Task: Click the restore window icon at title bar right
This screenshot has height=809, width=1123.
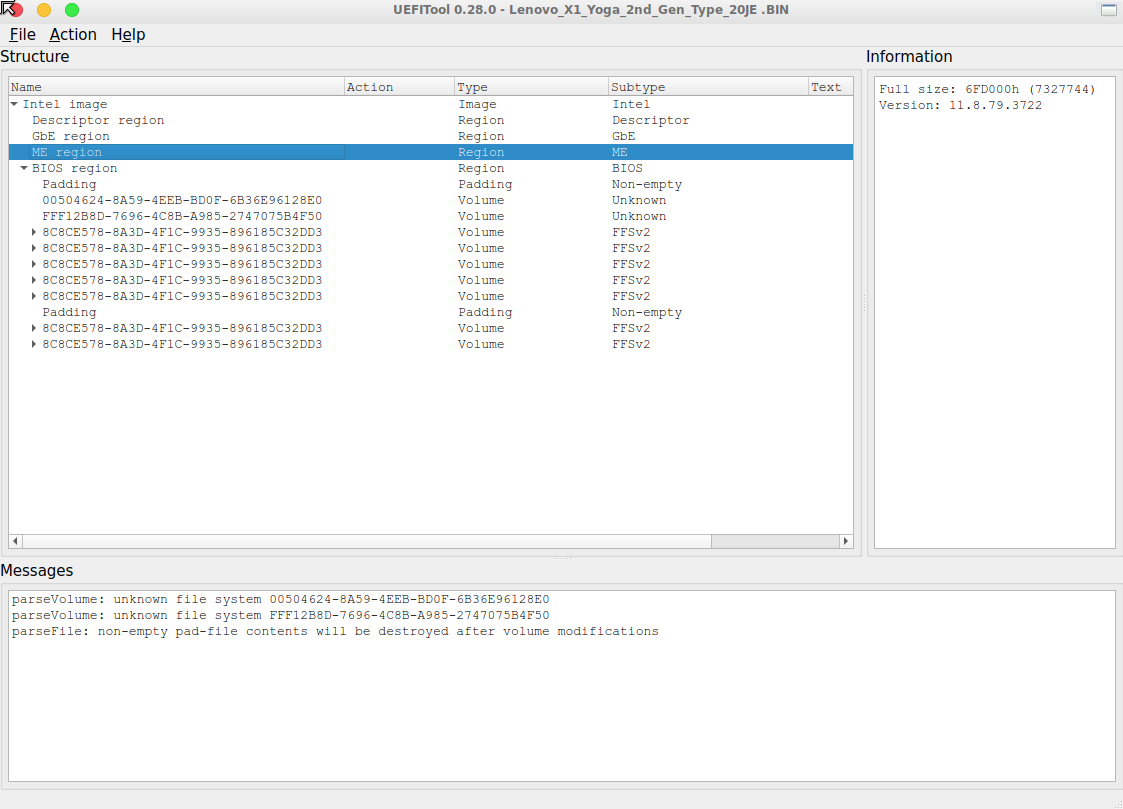Action: [1109, 9]
